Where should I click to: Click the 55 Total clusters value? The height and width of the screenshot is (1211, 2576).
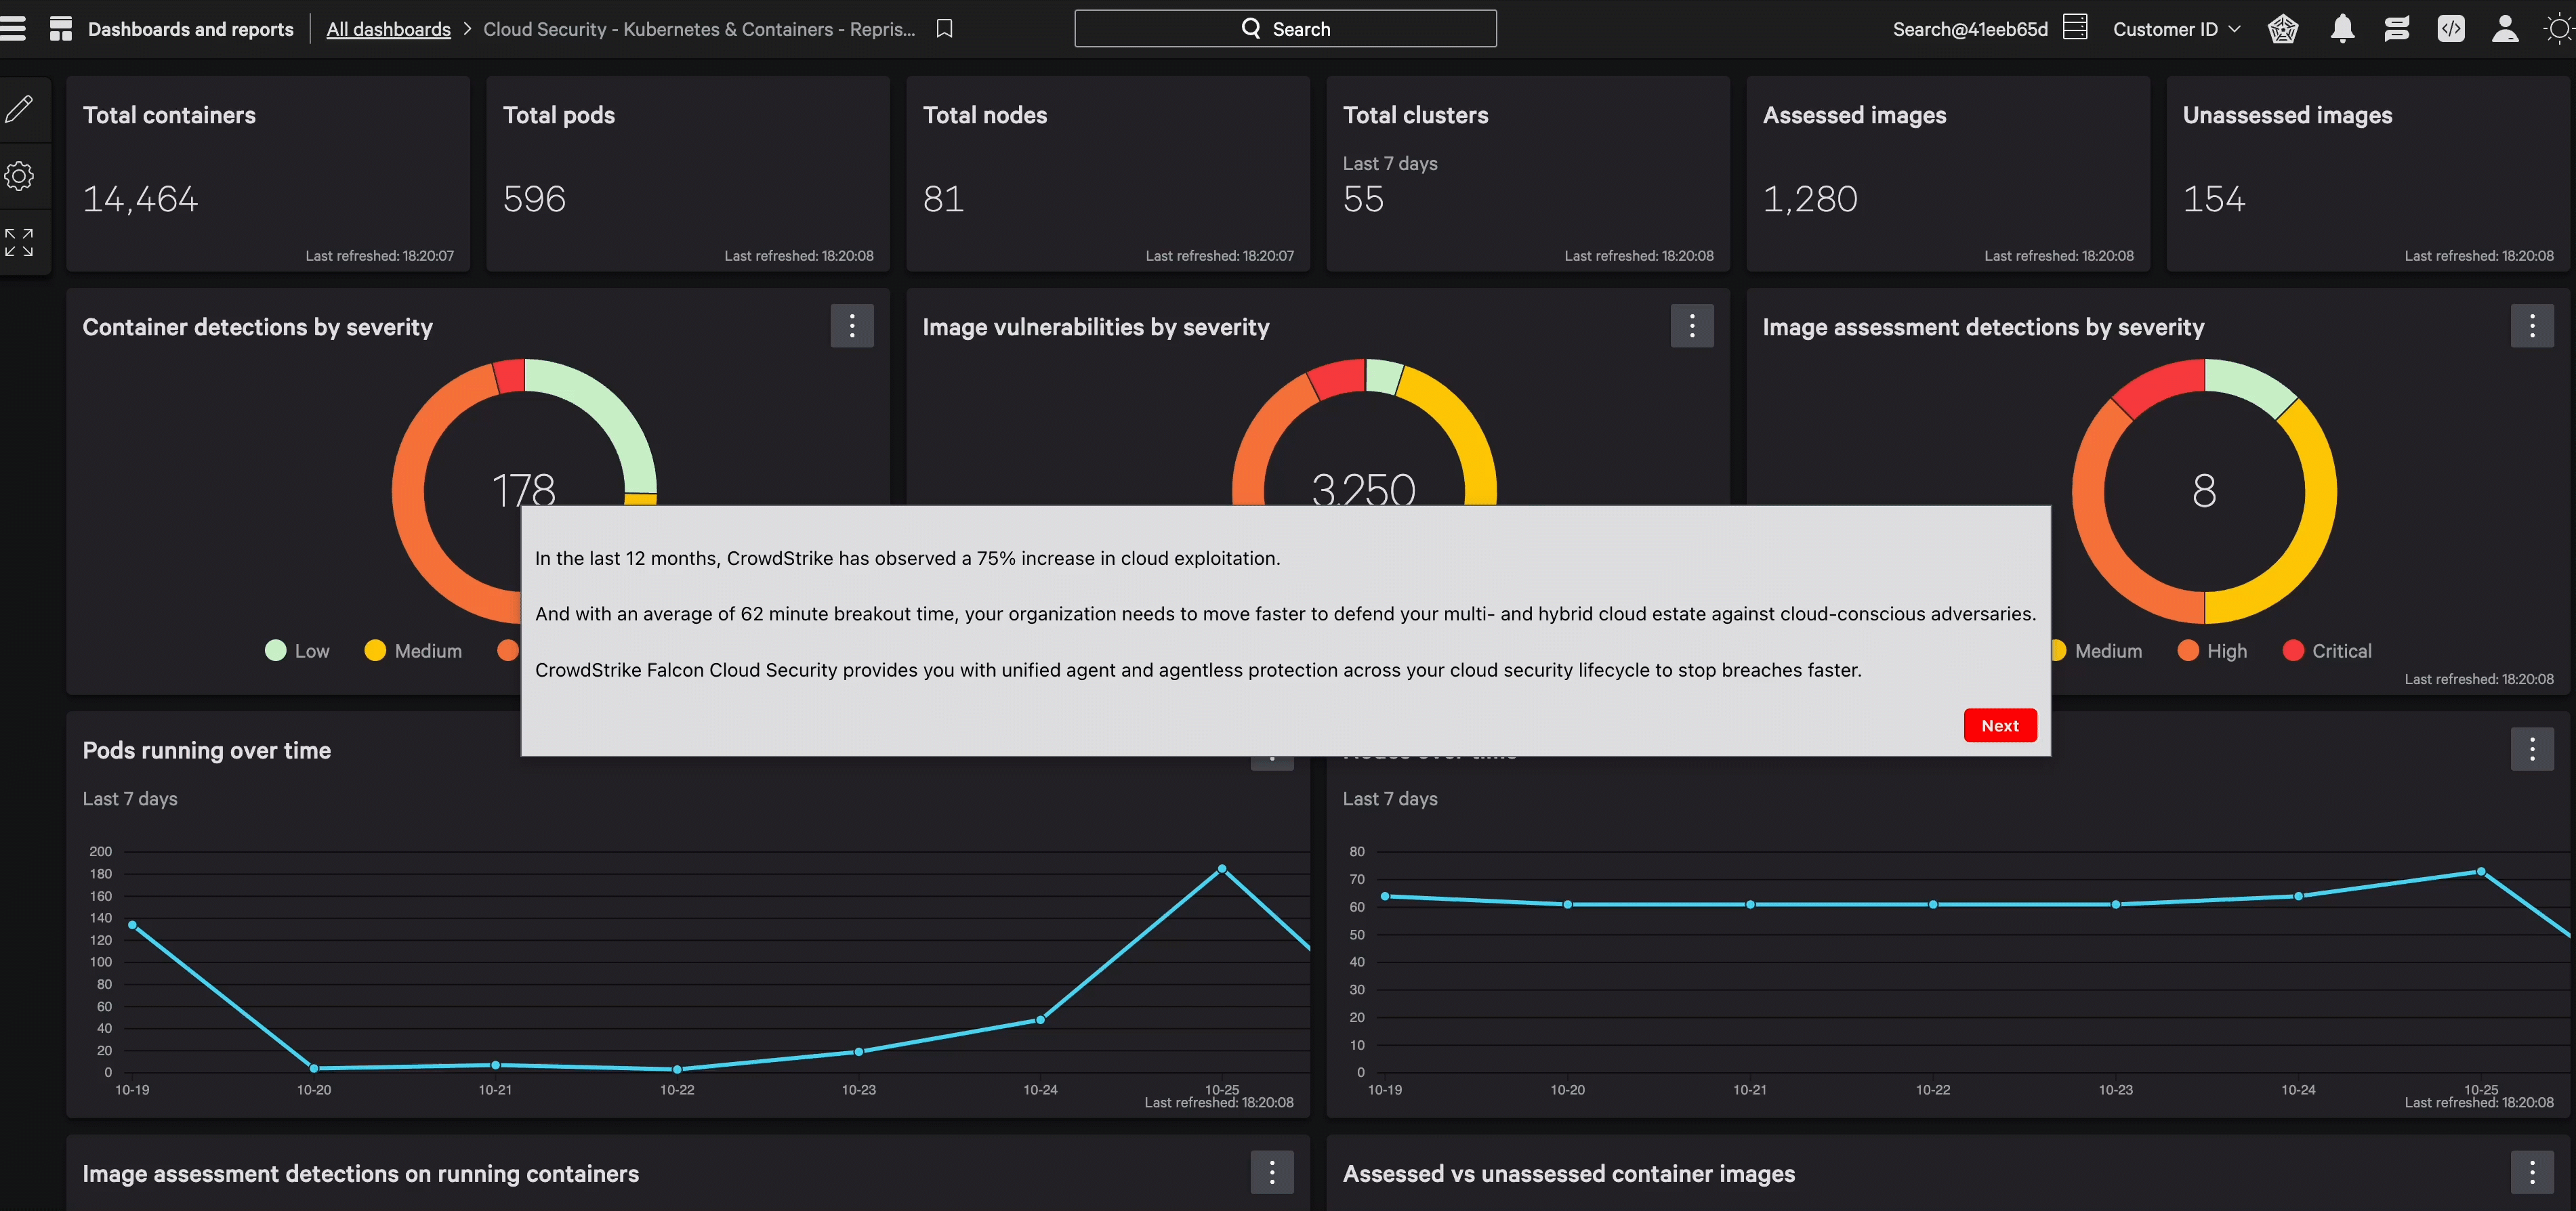click(x=1363, y=199)
